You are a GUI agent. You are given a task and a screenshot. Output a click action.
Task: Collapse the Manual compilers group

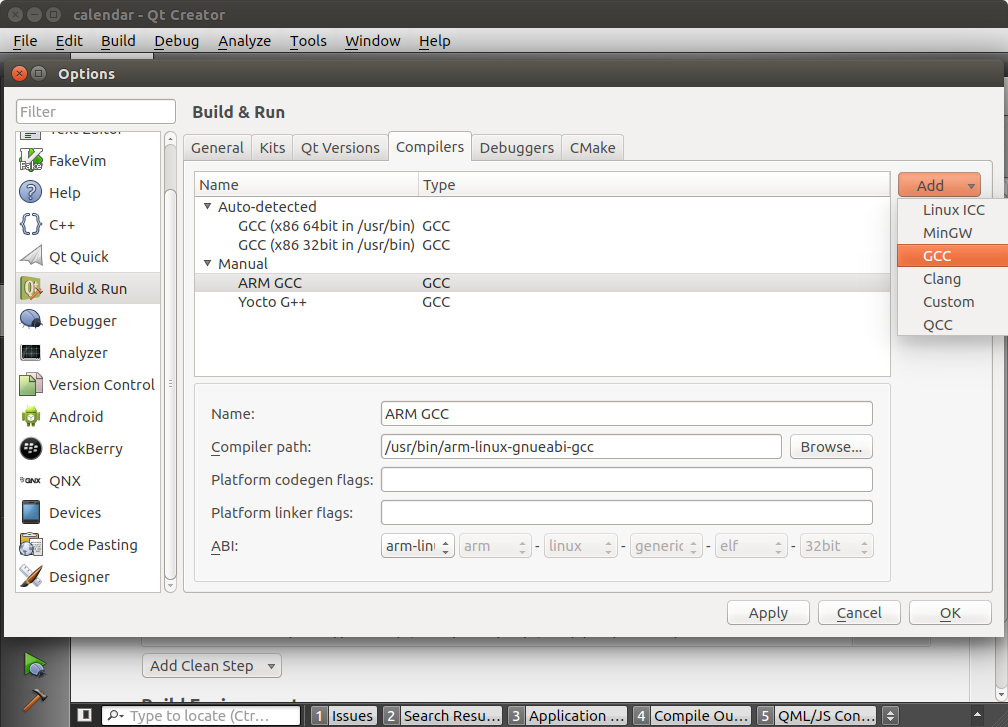click(207, 263)
